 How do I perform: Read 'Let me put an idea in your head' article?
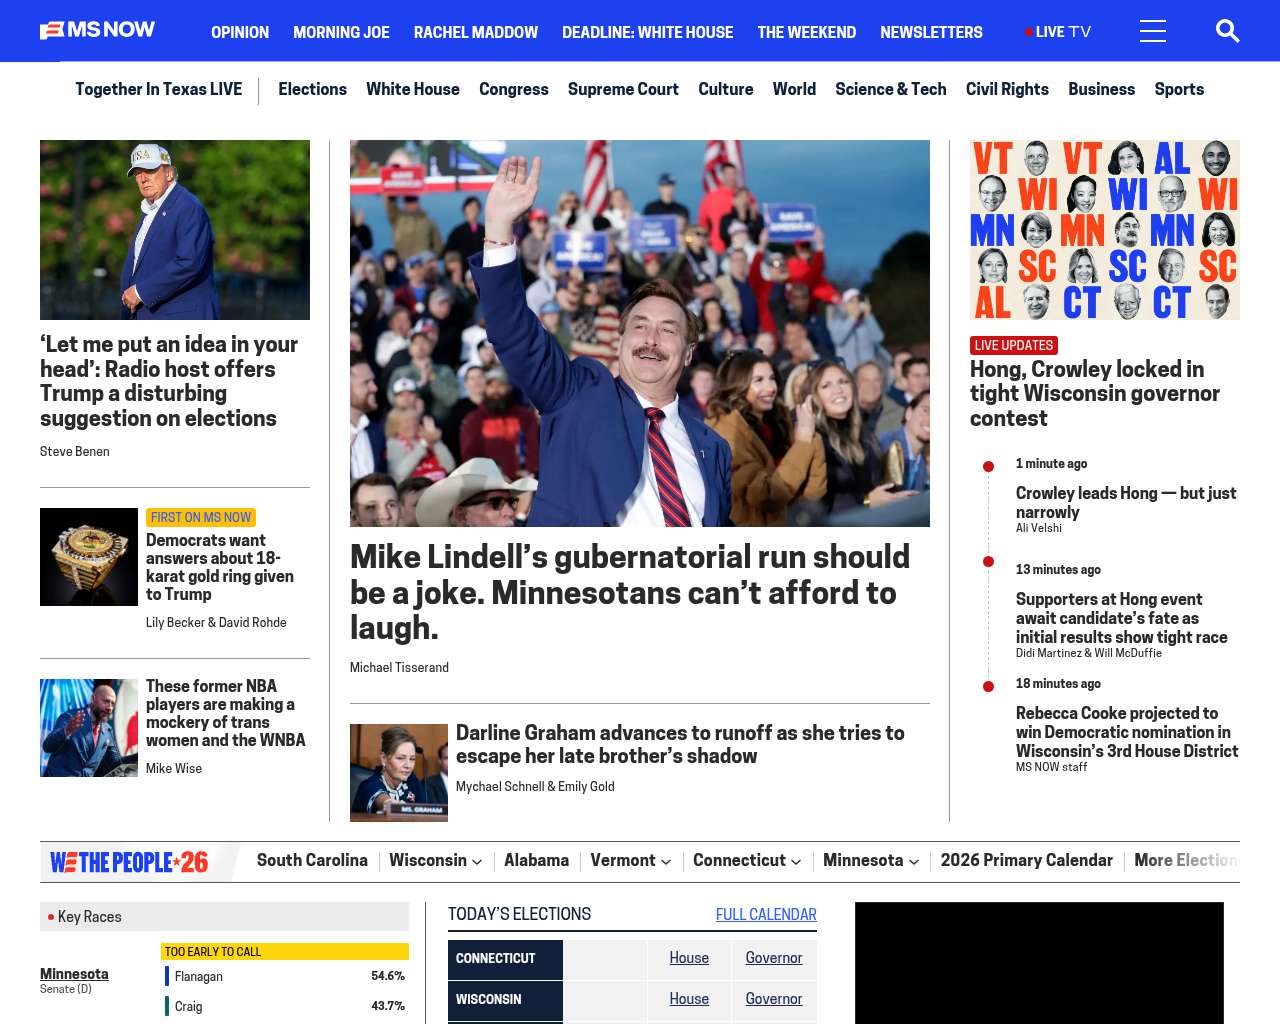coord(169,381)
